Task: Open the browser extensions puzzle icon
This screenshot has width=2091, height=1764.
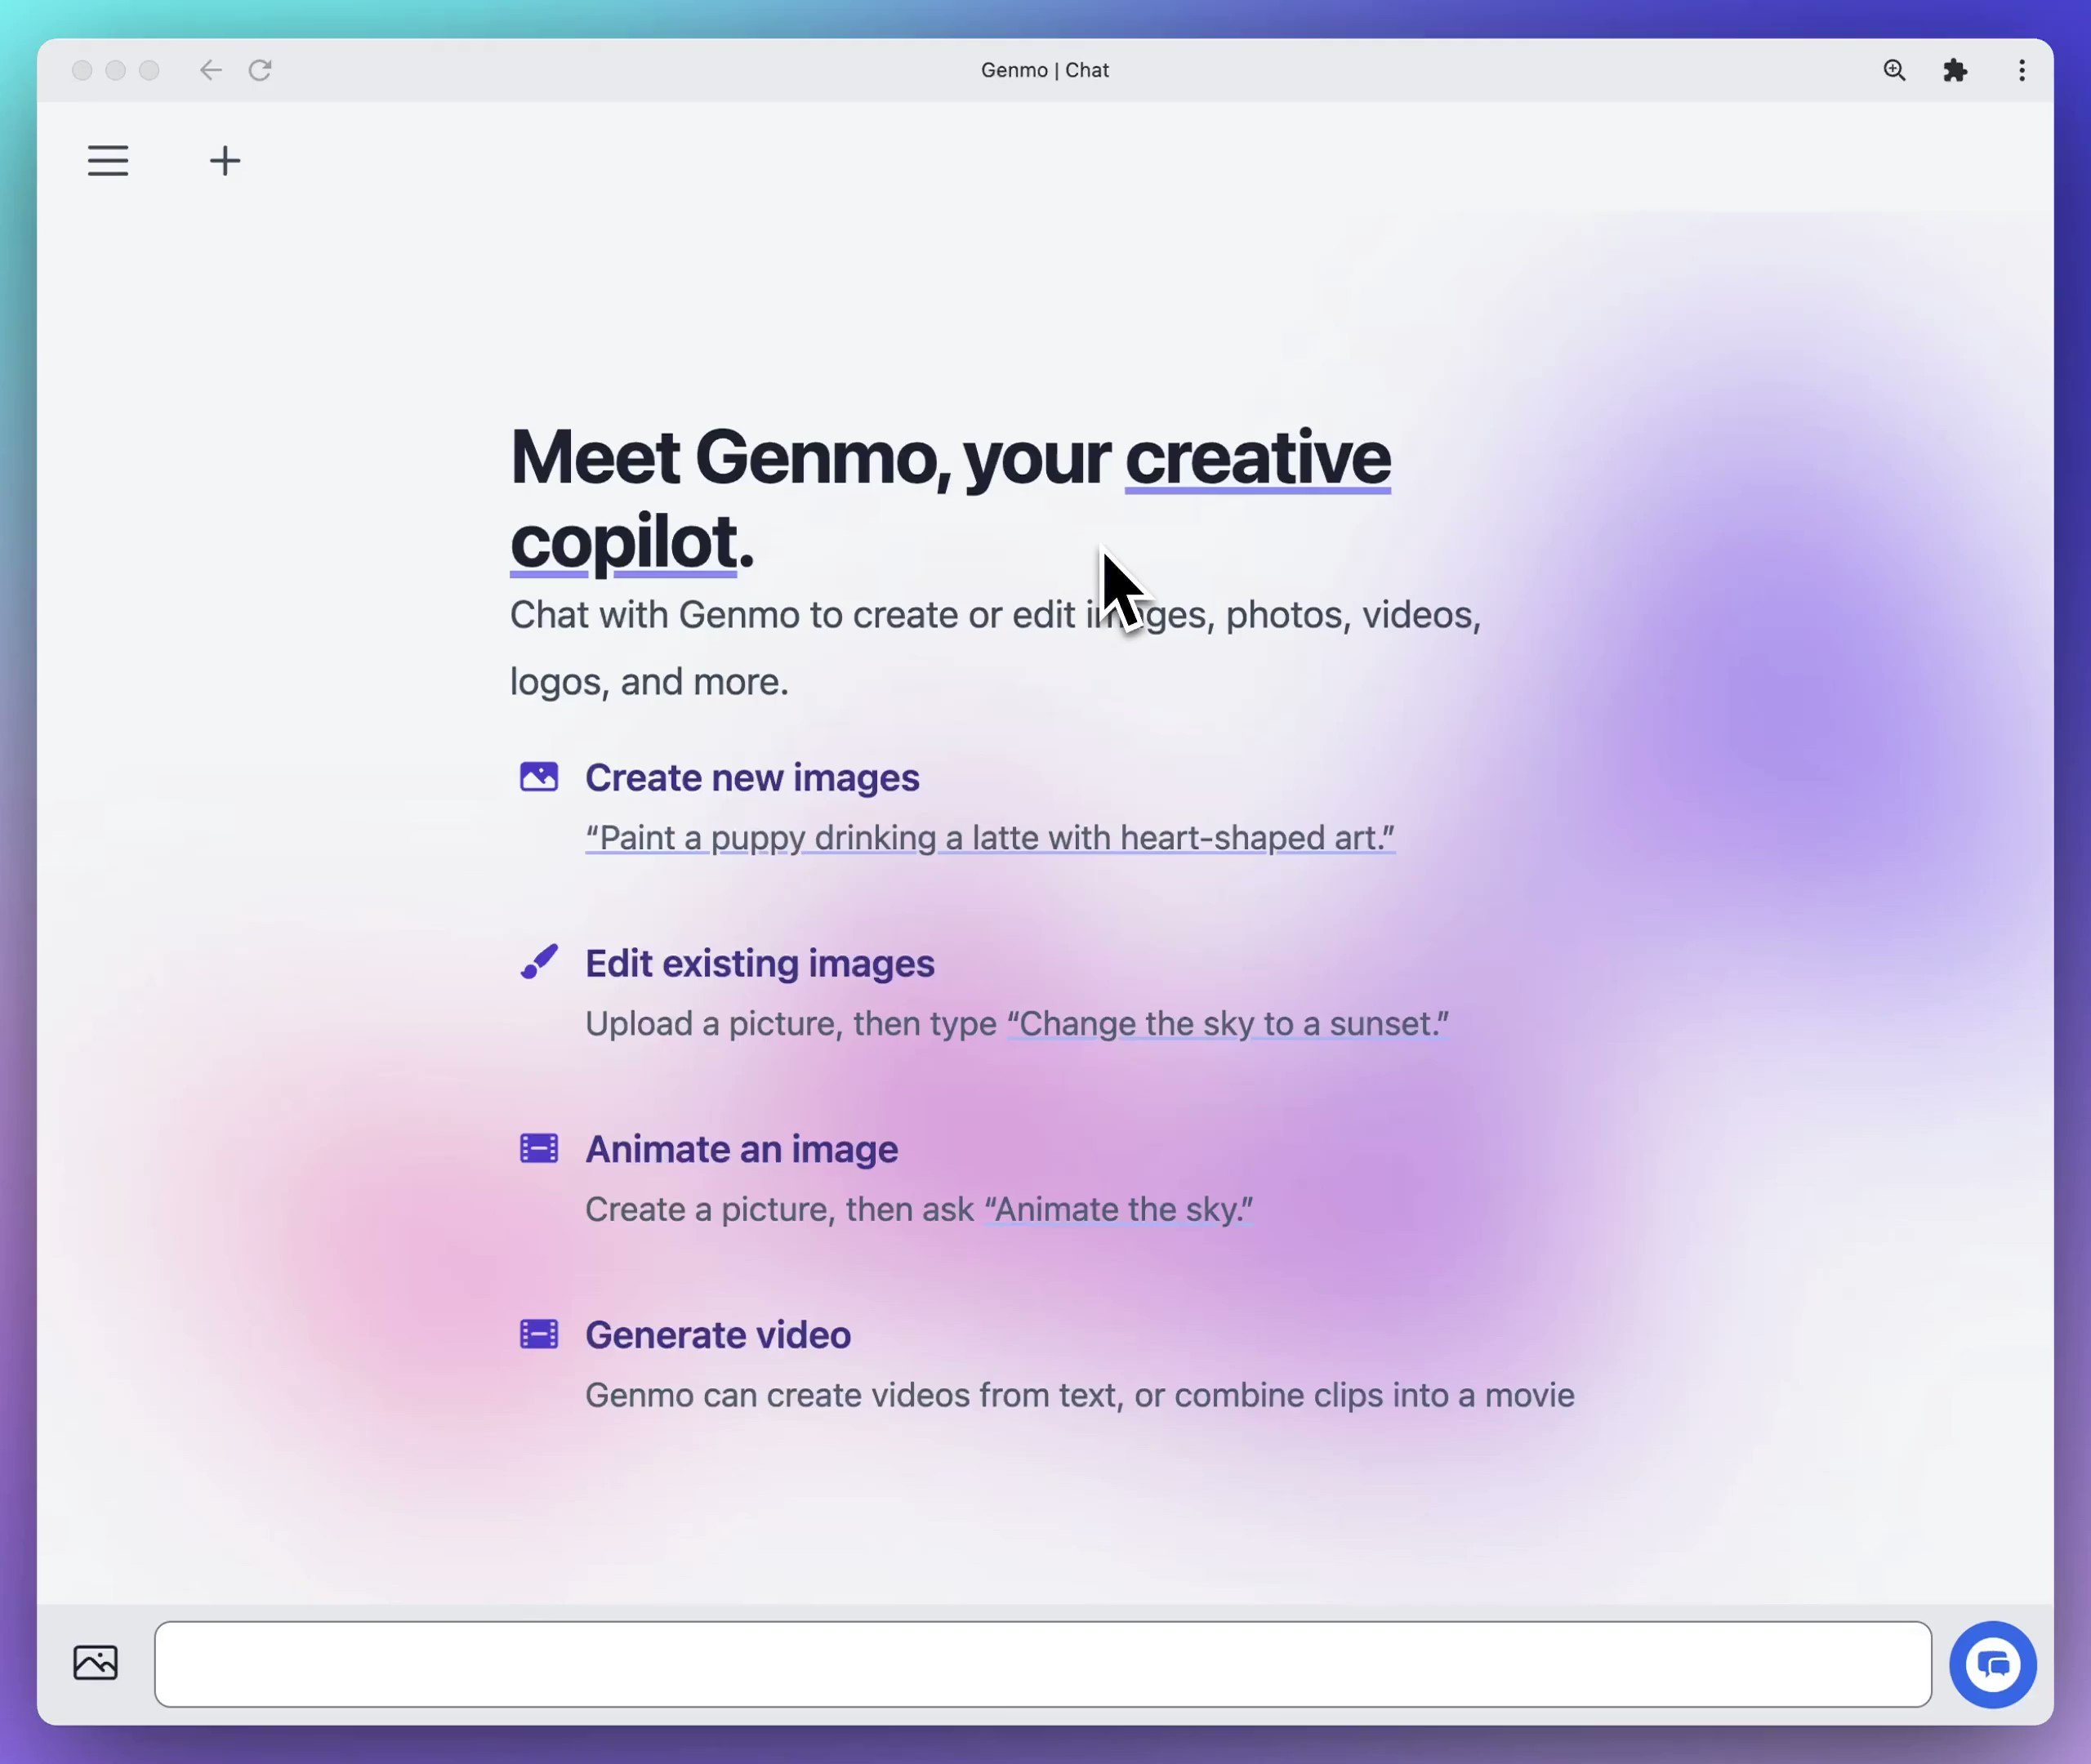Action: (x=1956, y=70)
